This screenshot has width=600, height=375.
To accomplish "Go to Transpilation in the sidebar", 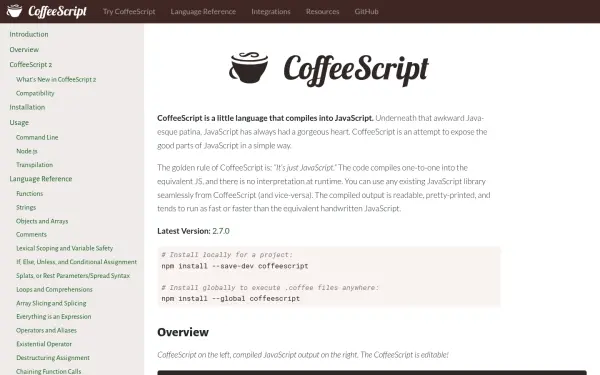I will coord(34,165).
